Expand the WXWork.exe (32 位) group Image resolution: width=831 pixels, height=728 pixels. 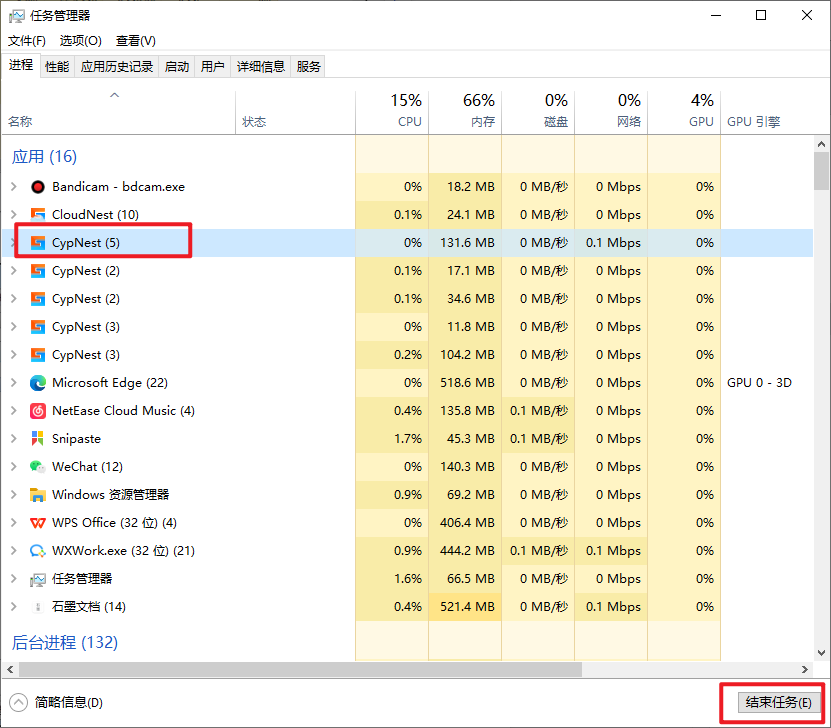14,551
